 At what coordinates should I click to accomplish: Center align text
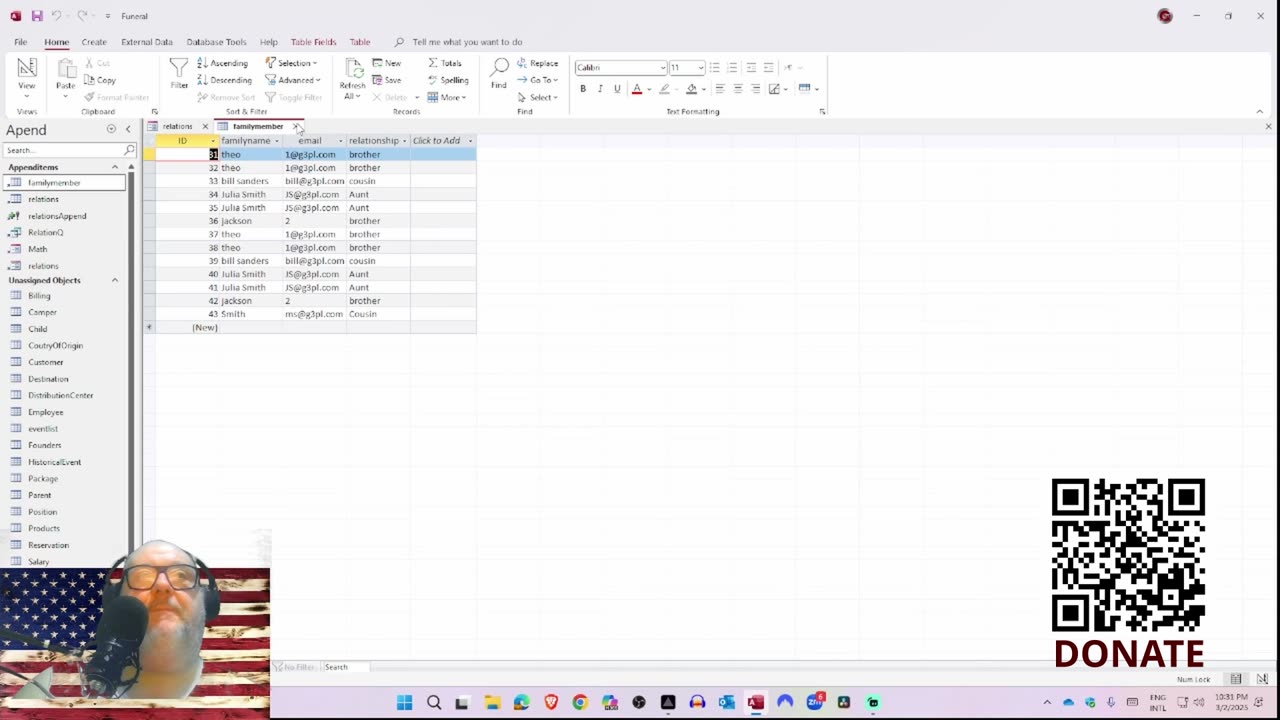(x=738, y=89)
